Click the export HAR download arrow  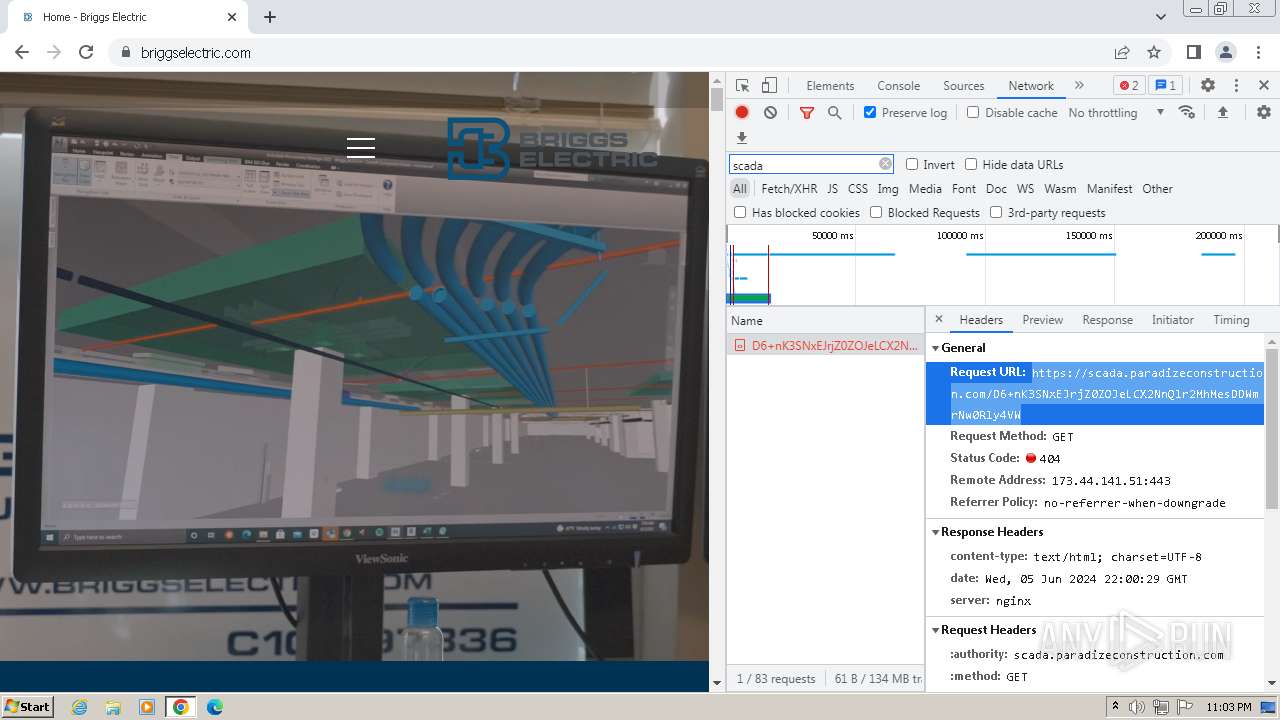click(742, 138)
